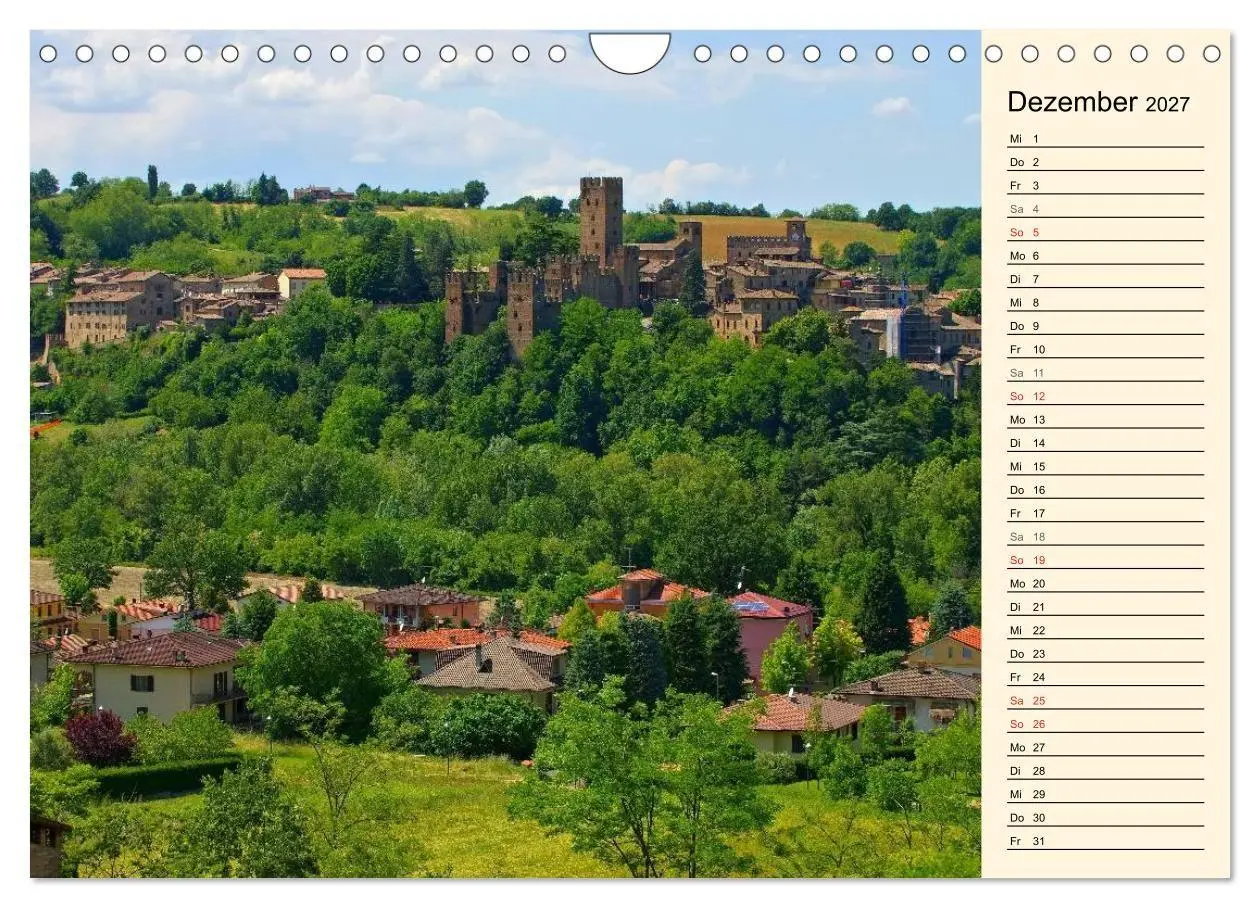
Task: Select the red row 'So 26'
Action: coord(1105,724)
